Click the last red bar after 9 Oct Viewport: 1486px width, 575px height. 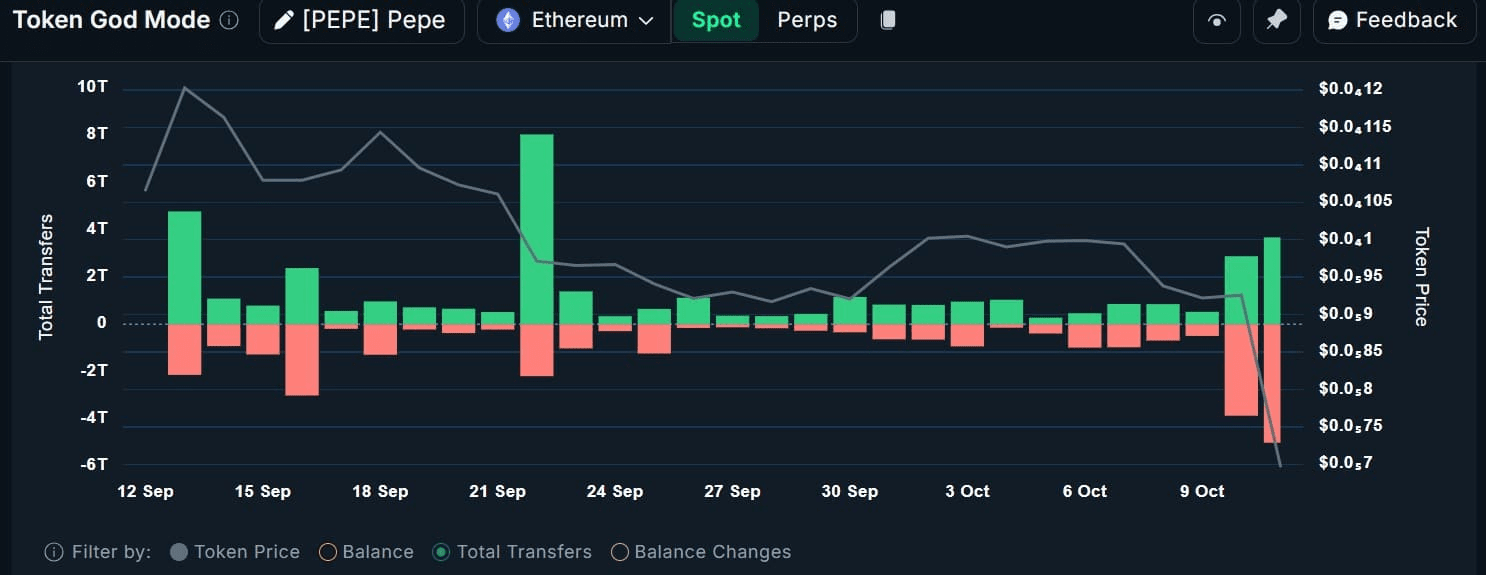[x=1272, y=383]
